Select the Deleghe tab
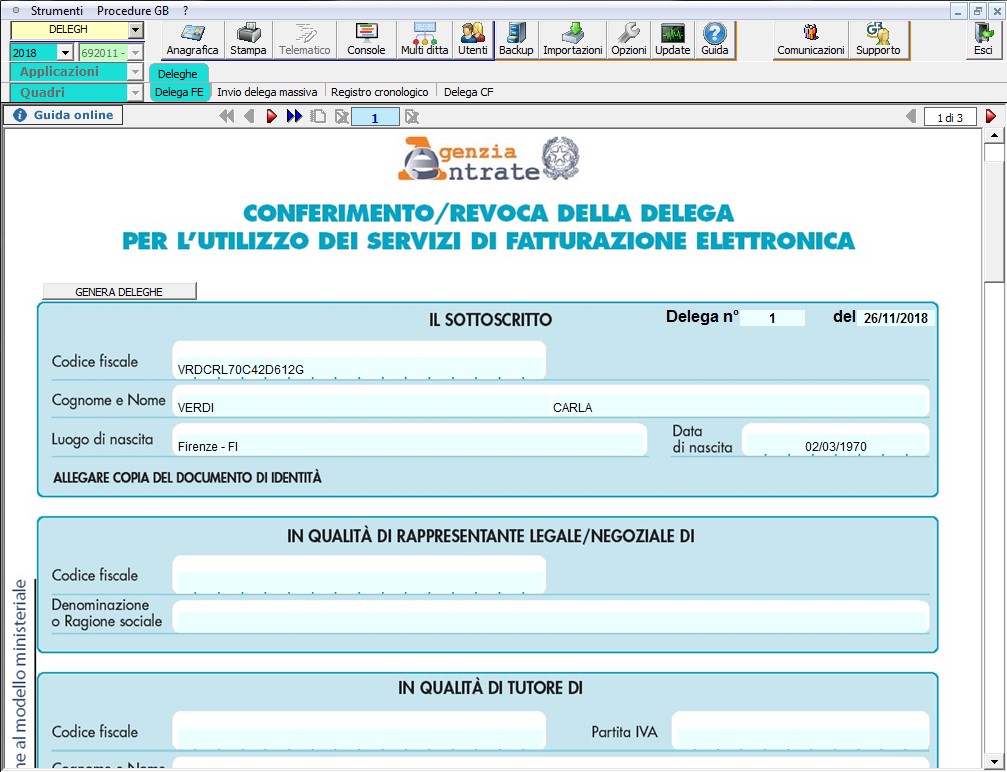Image resolution: width=1007 pixels, height=772 pixels. point(178,73)
